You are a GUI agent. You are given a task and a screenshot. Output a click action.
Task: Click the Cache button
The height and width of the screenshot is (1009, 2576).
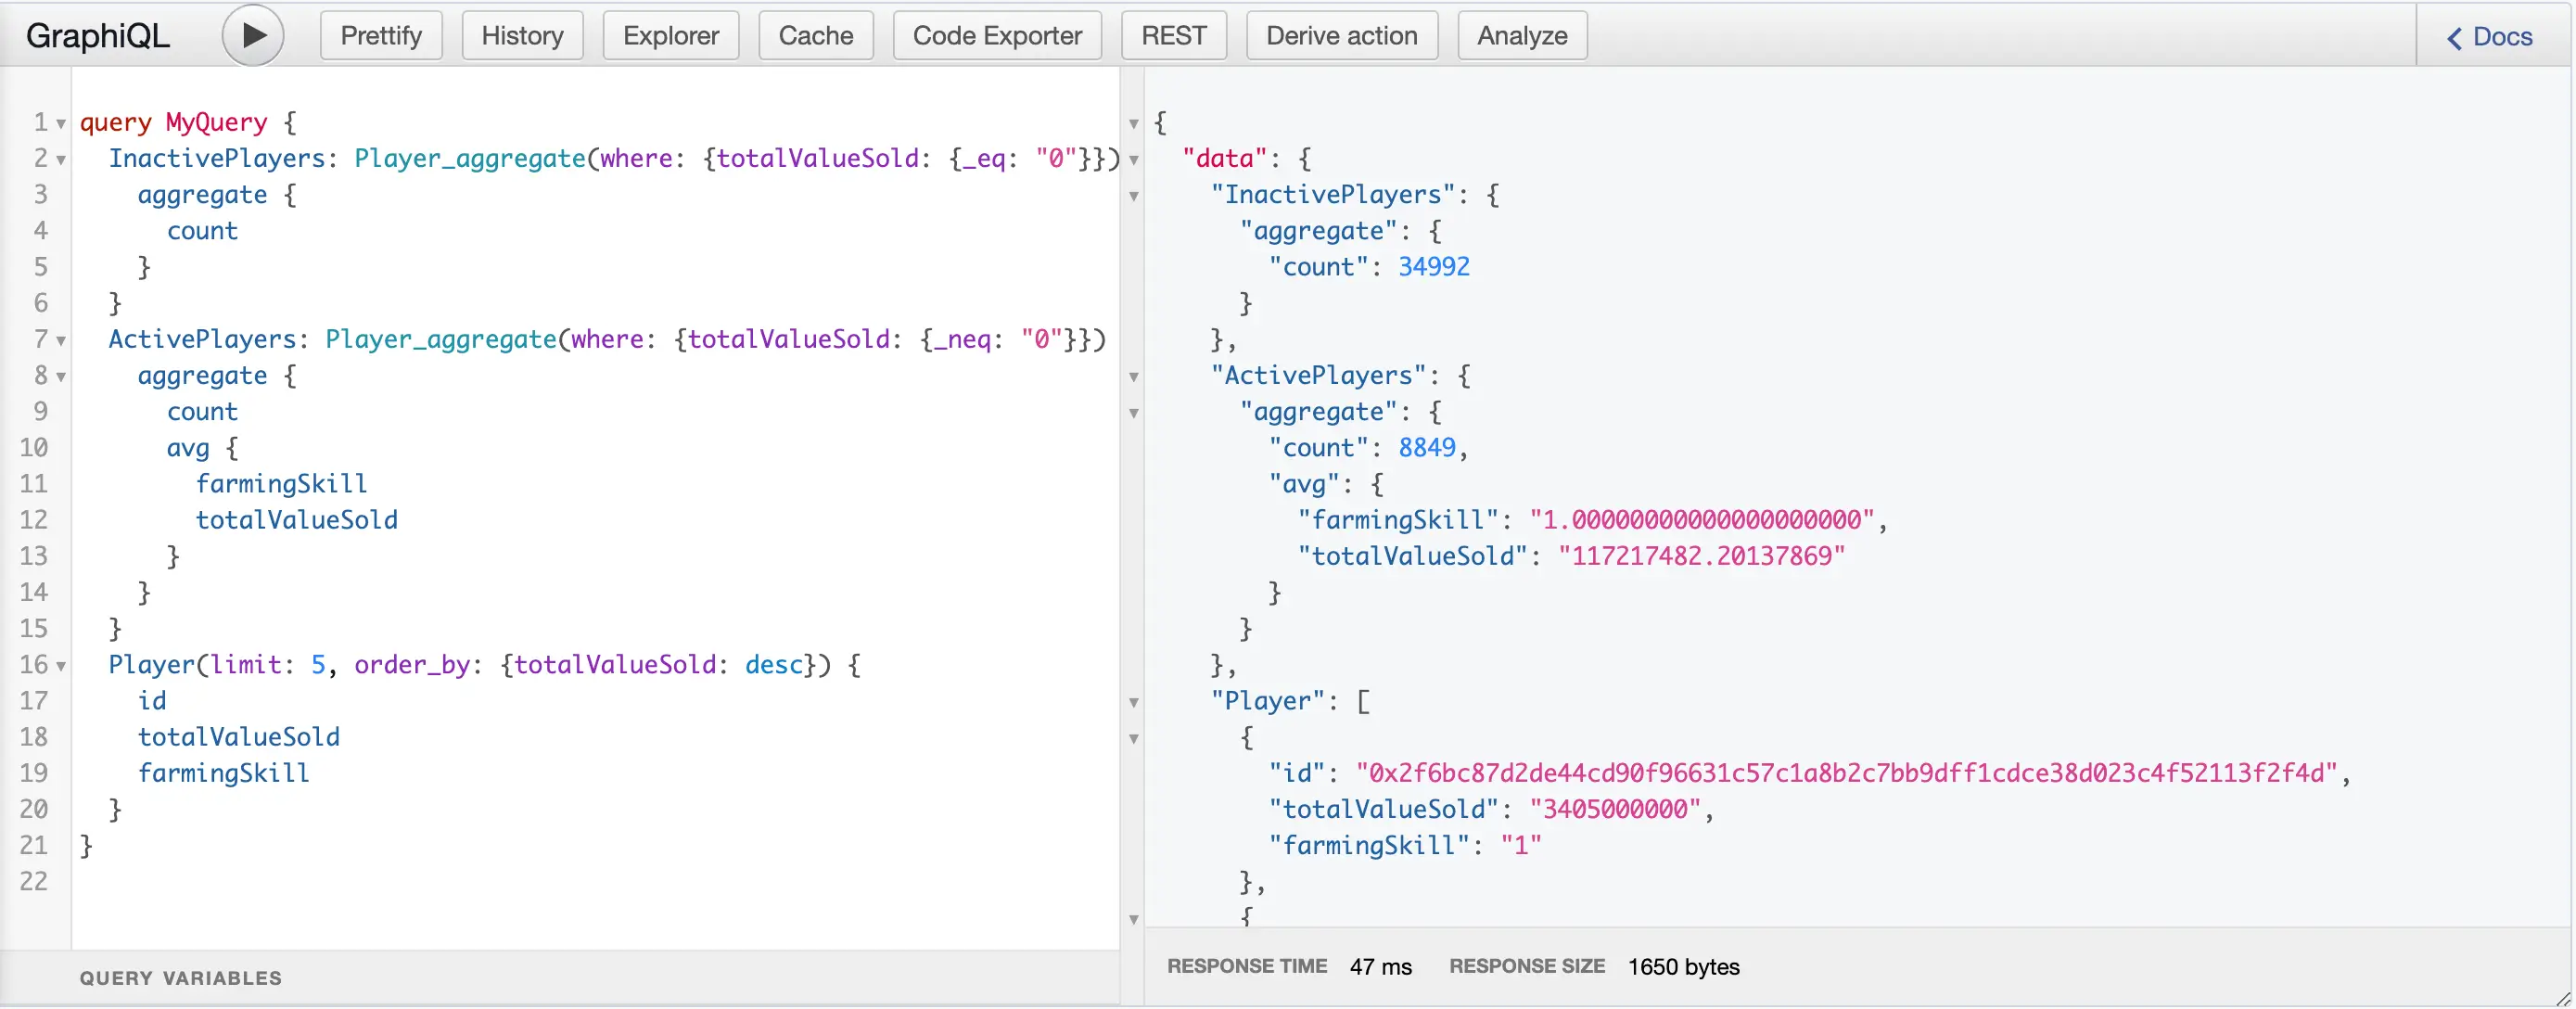[x=815, y=34]
